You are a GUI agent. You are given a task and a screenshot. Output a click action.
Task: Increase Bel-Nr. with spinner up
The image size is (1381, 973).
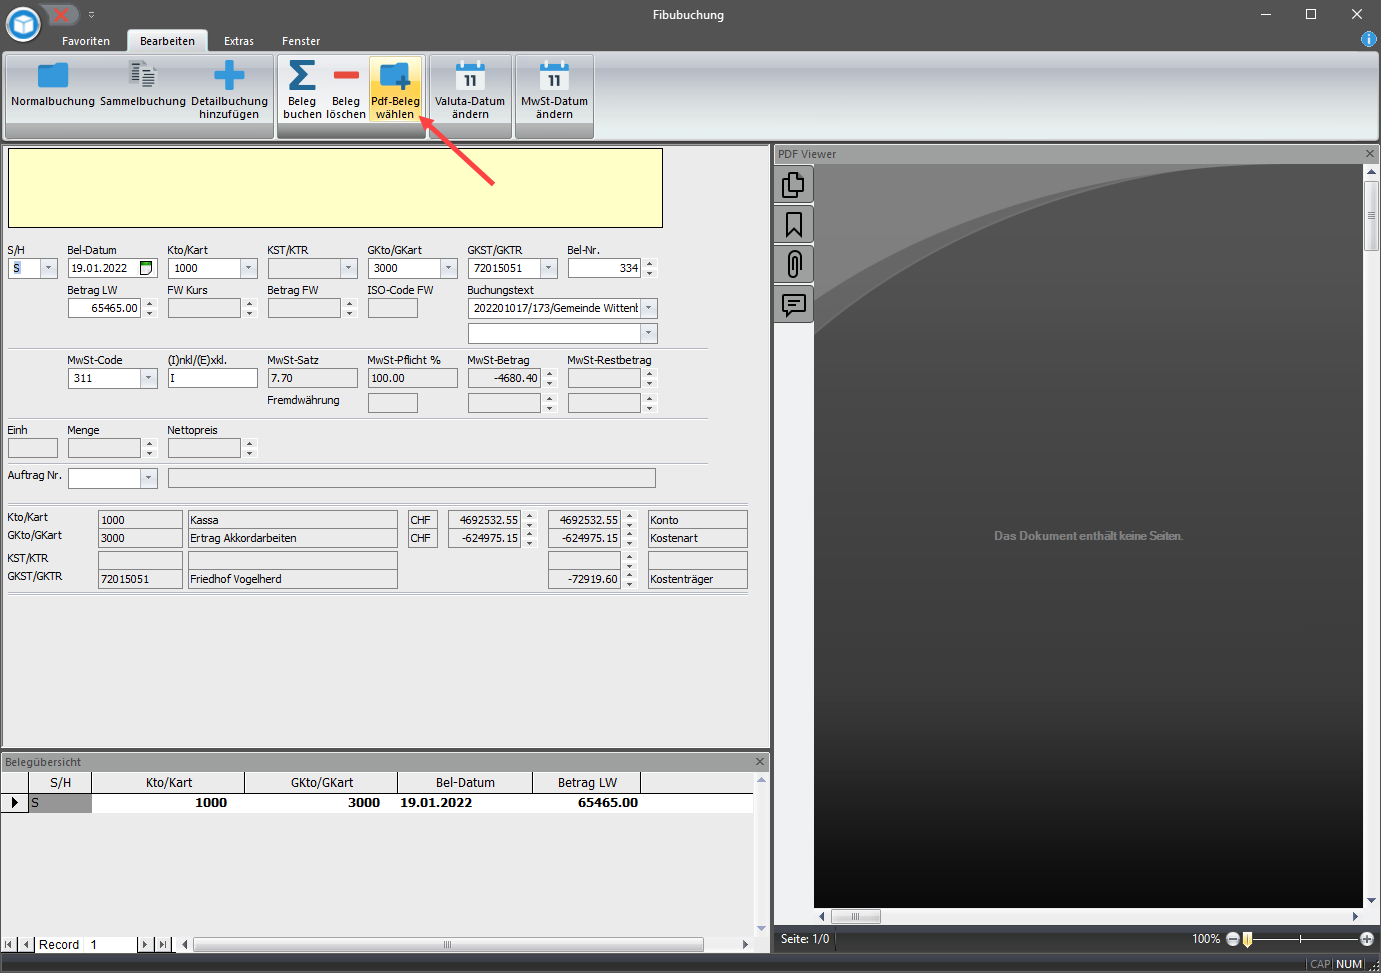[x=650, y=264]
